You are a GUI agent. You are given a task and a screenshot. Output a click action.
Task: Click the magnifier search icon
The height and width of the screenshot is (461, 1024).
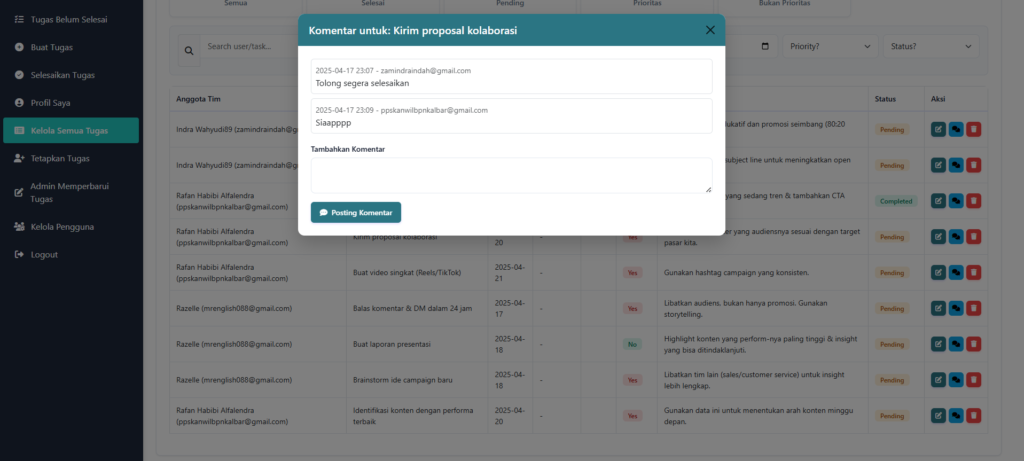(190, 48)
